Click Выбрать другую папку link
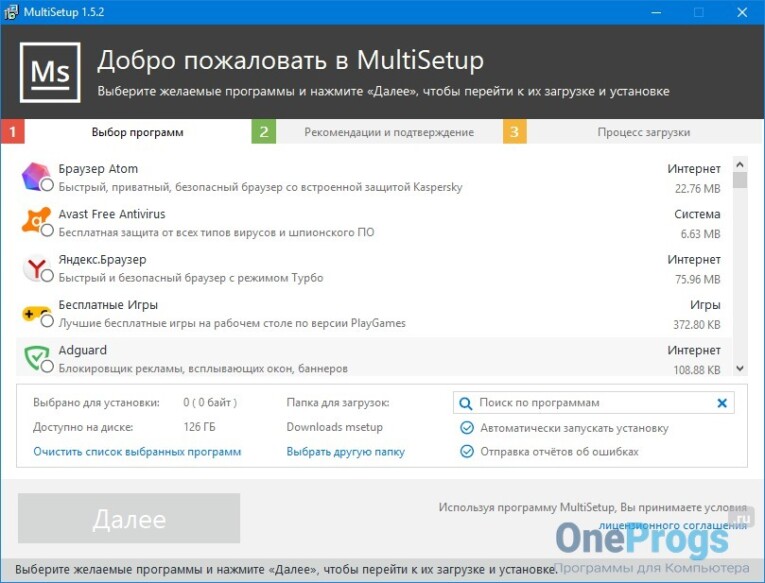The image size is (765, 583). click(345, 452)
